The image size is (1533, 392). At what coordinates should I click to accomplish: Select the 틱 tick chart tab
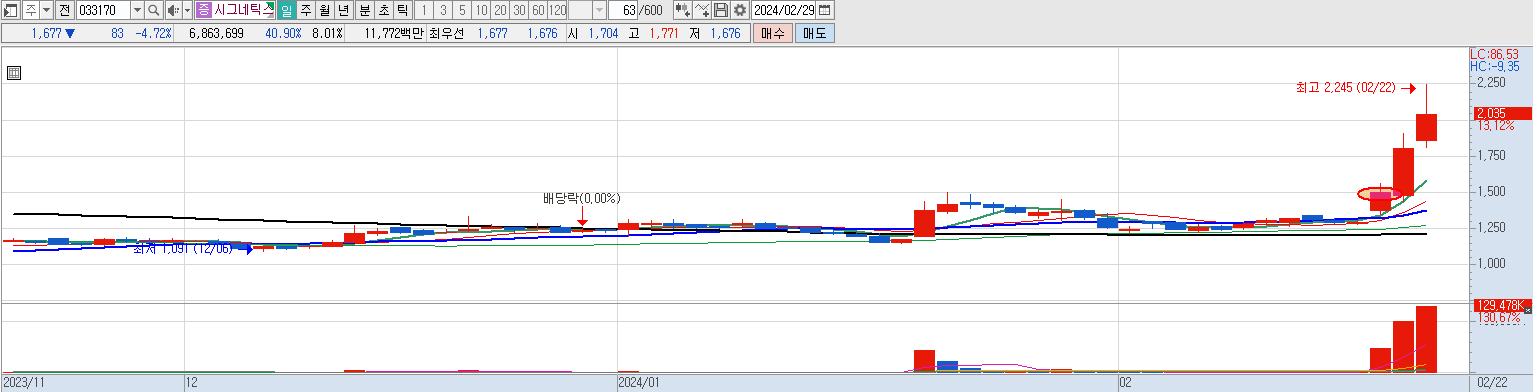point(402,10)
